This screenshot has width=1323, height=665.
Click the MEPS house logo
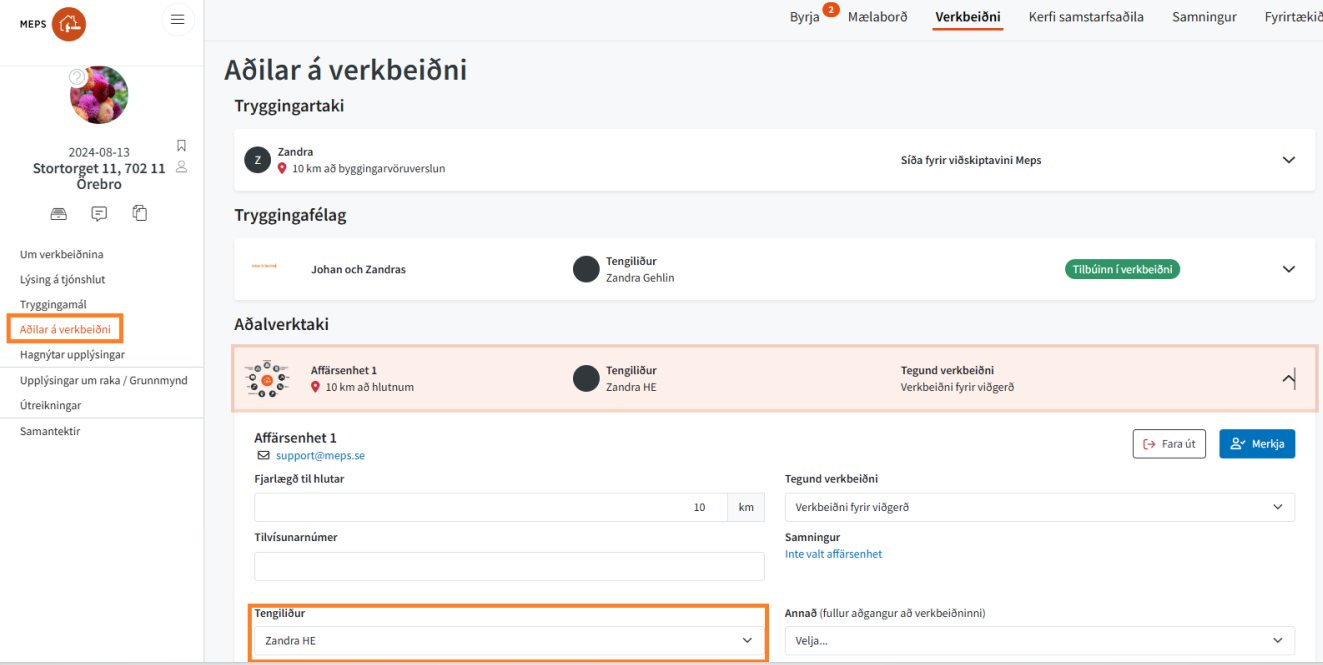pyautogui.click(x=69, y=24)
